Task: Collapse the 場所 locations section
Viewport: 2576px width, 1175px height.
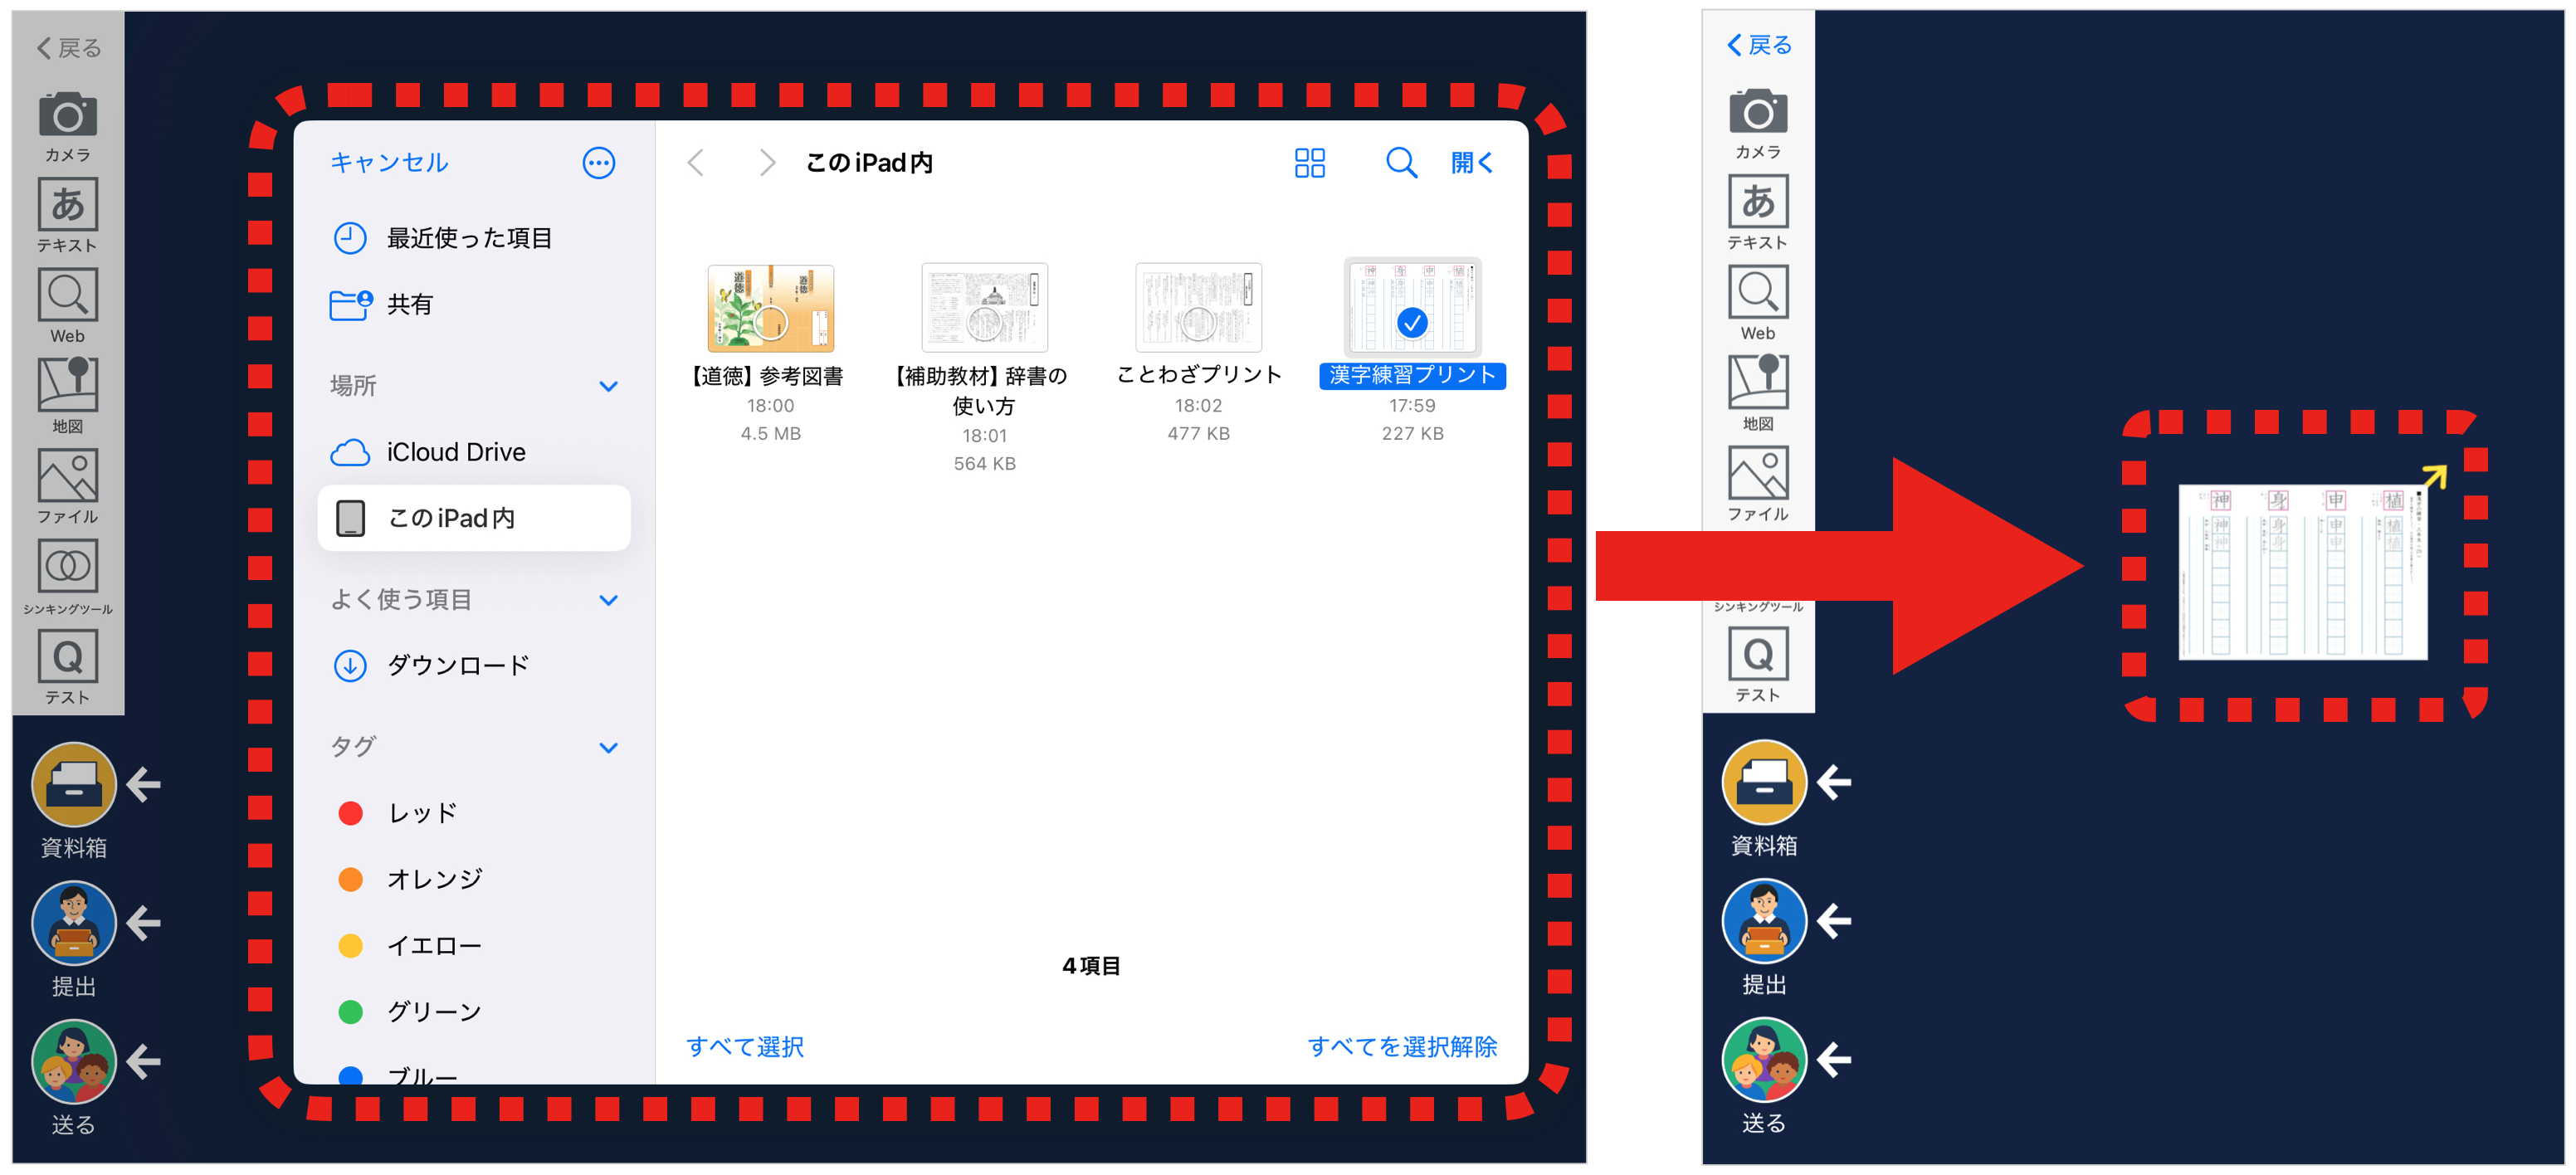Action: point(608,386)
